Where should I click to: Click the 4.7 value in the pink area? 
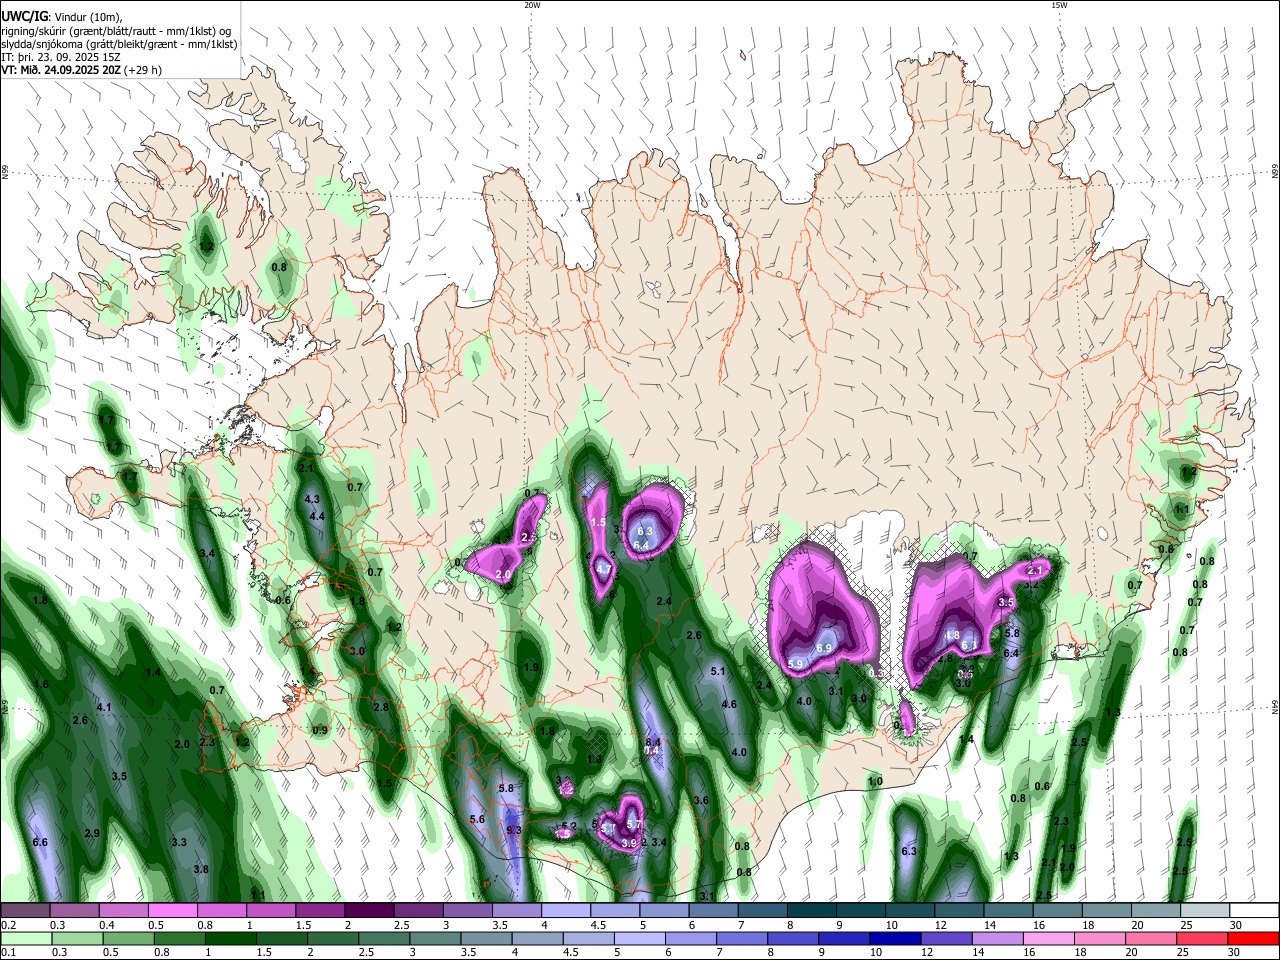604,569
